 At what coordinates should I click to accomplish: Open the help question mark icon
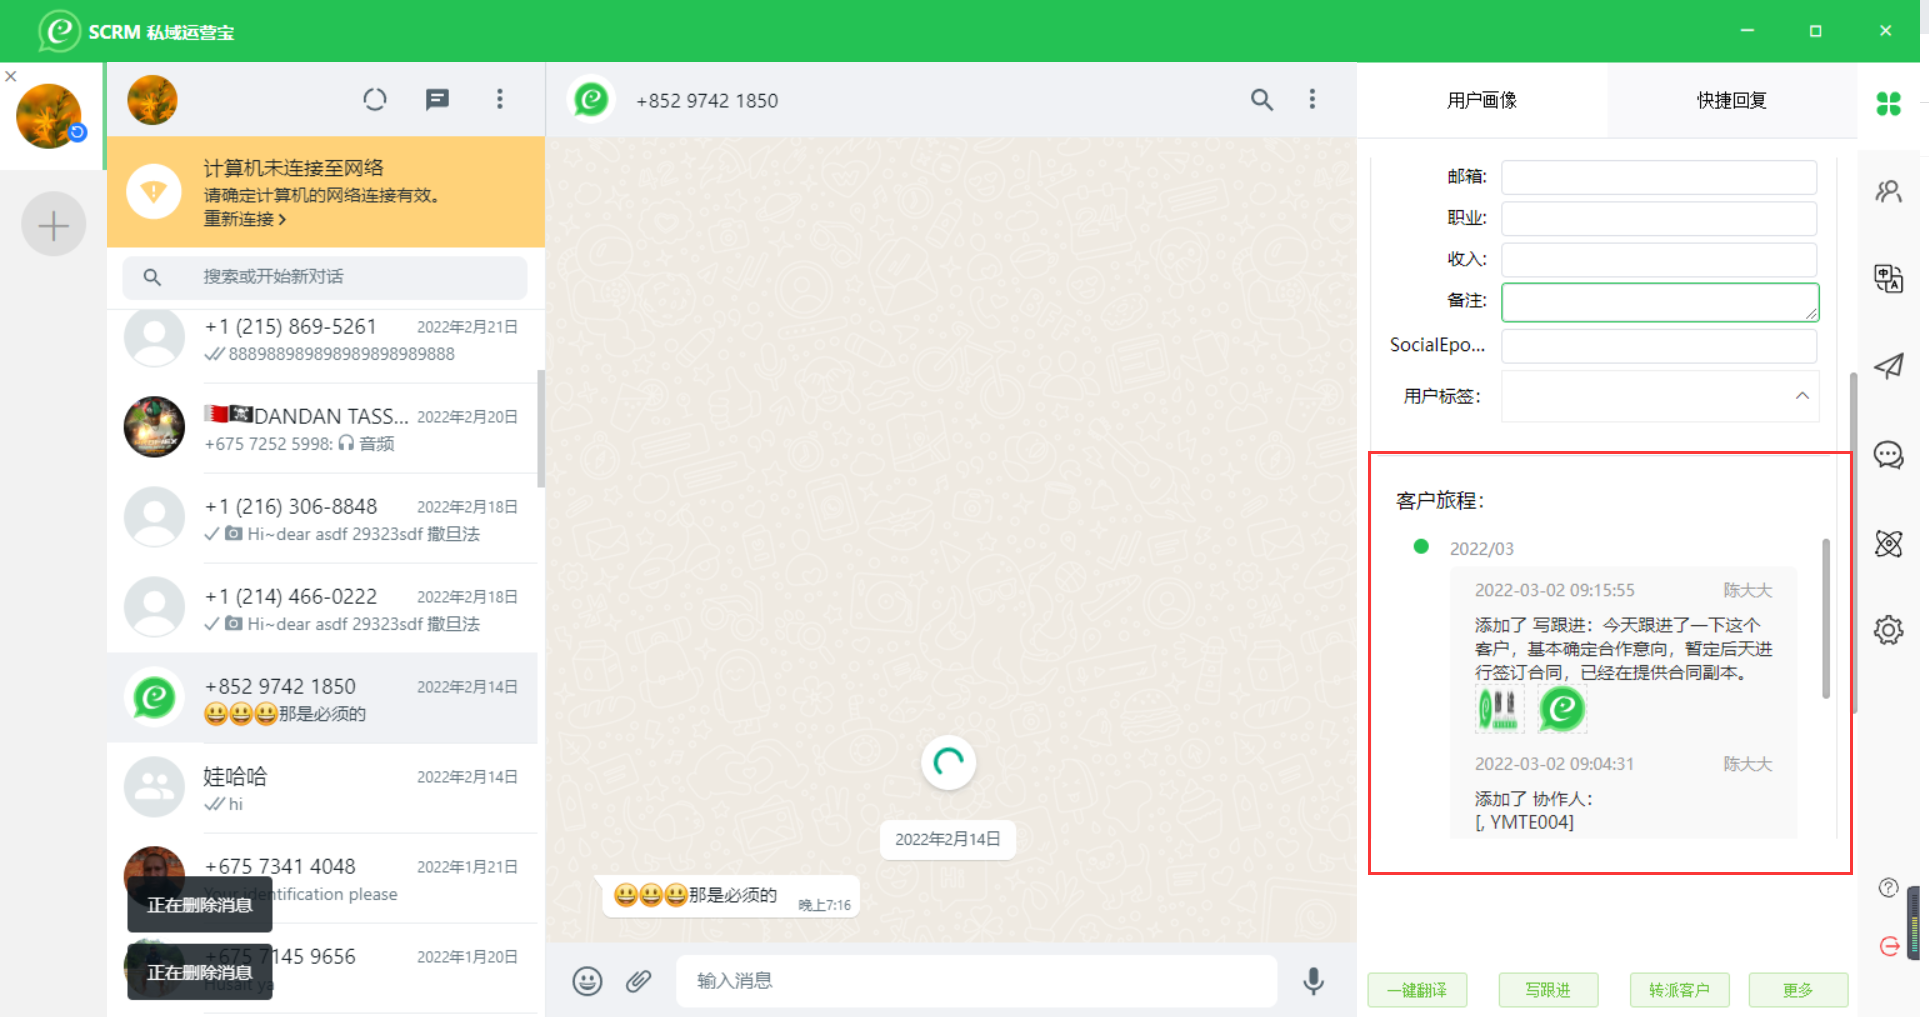click(x=1888, y=888)
